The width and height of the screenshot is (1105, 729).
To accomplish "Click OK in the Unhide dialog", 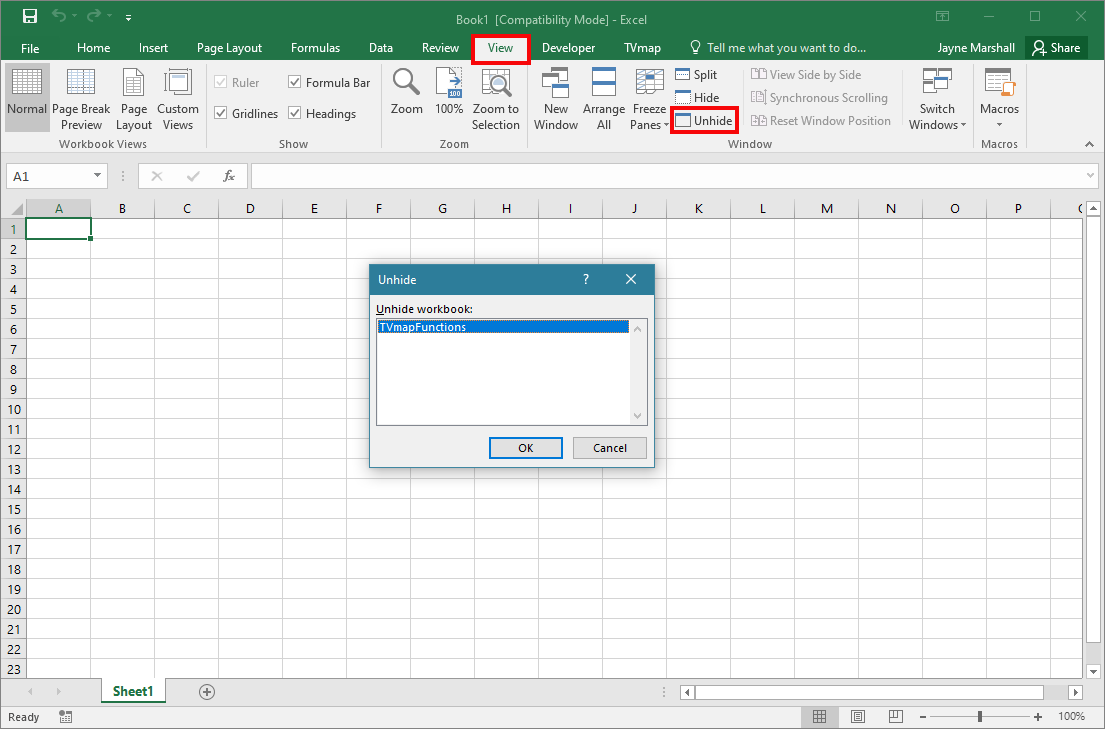I will pos(526,448).
